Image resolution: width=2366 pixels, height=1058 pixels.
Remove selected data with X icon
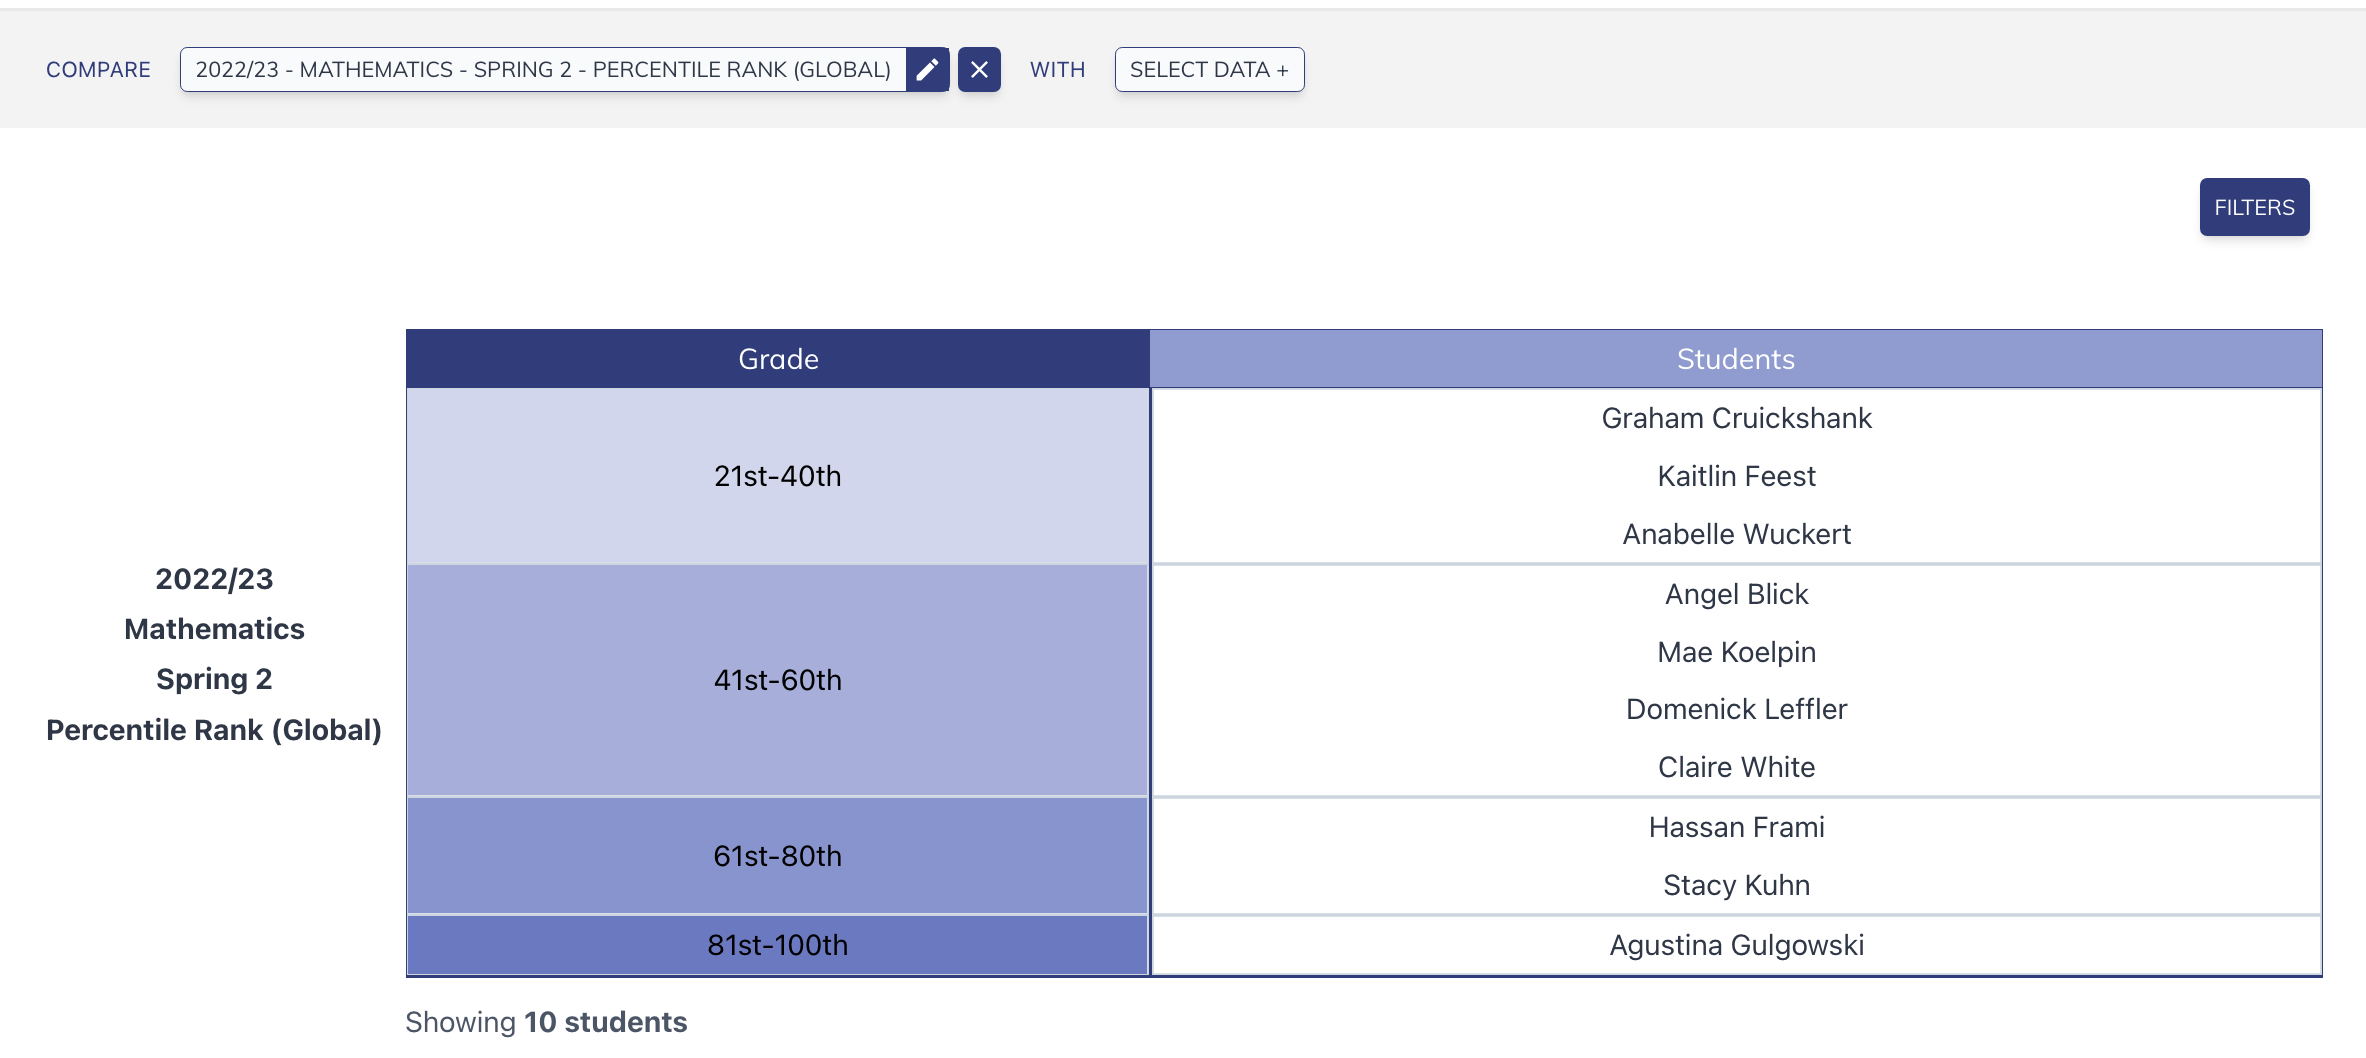(x=979, y=70)
